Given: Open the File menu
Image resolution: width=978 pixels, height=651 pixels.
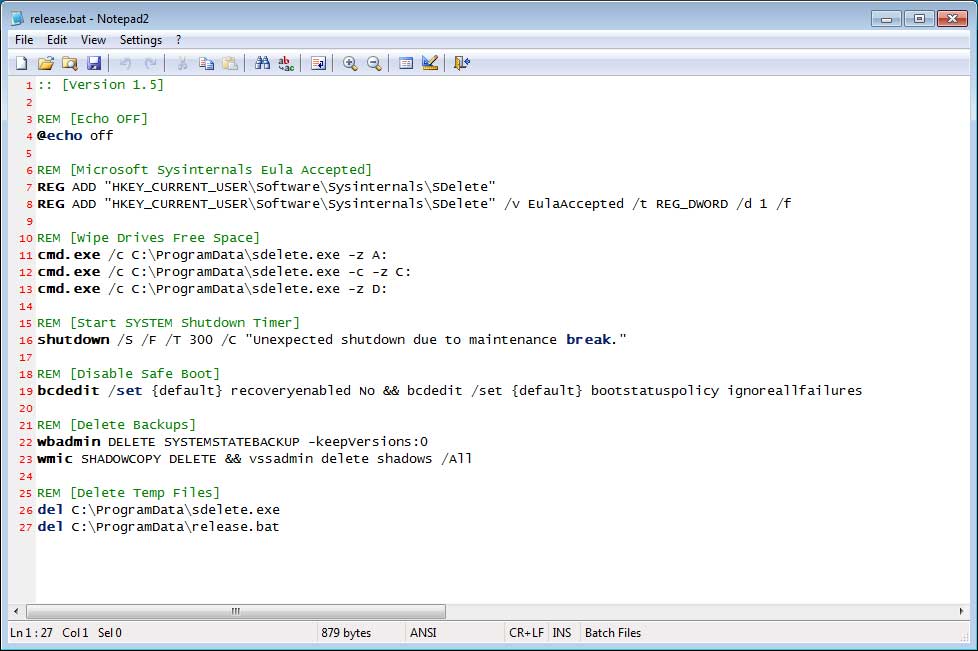Looking at the screenshot, I should 24,40.
